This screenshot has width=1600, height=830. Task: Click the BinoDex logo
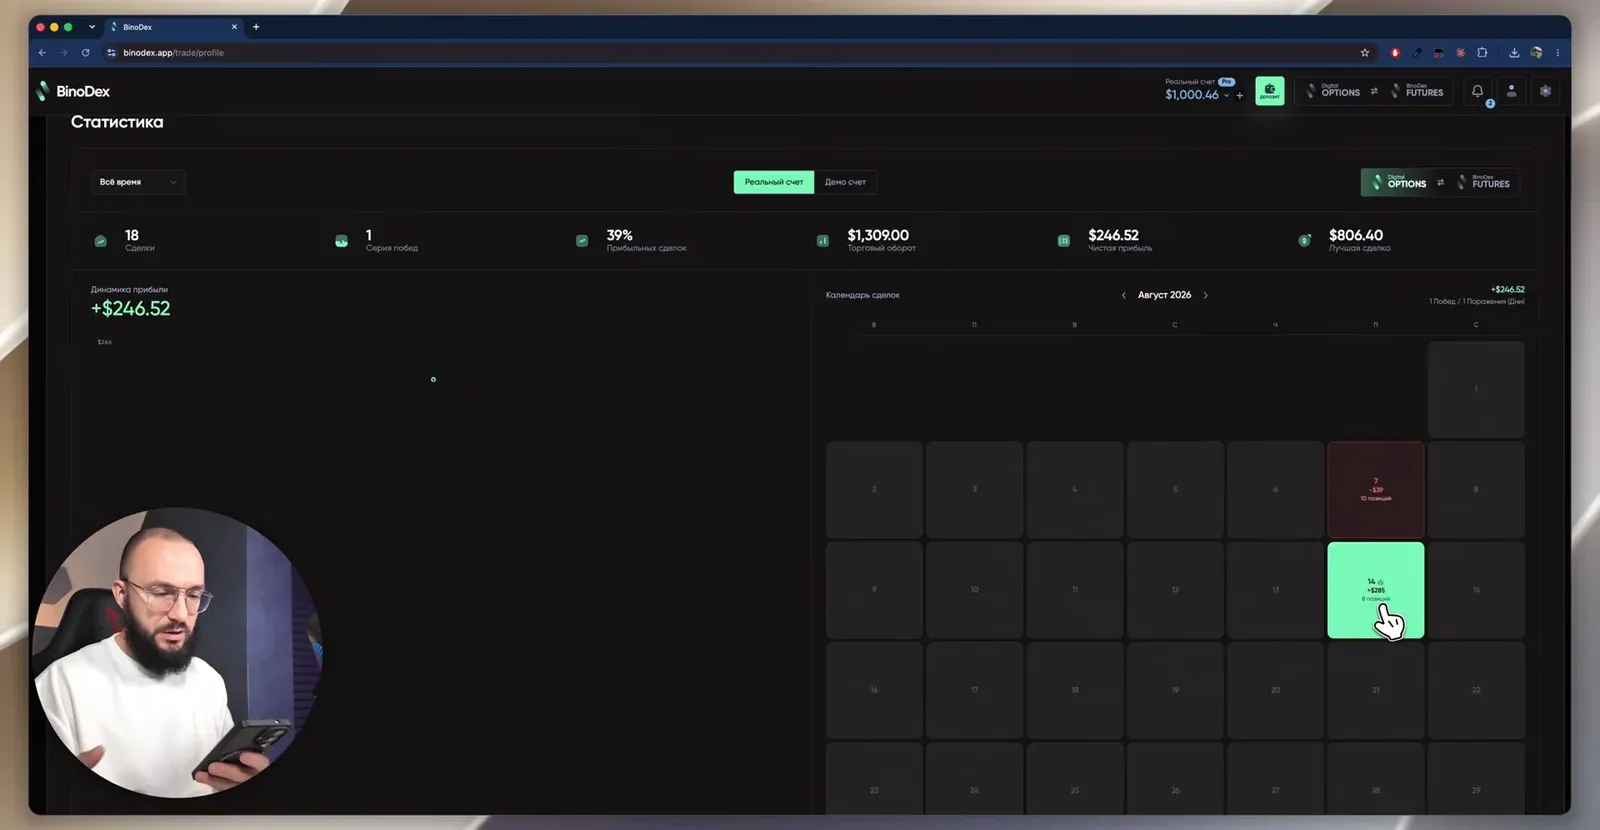(x=73, y=91)
